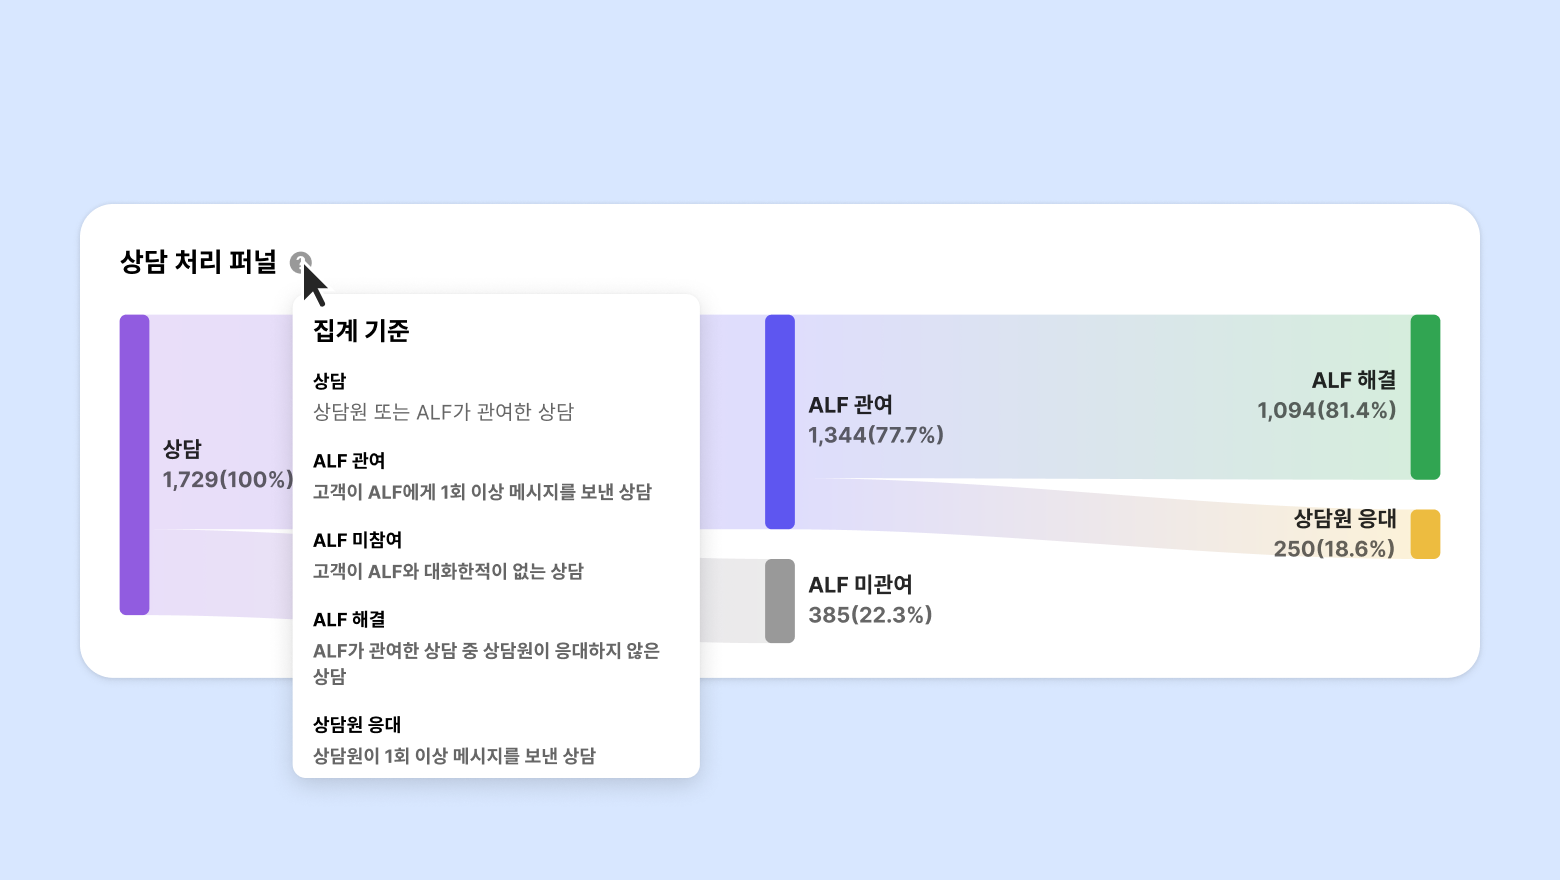Viewport: 1560px width, 880px height.
Task: Click the ALF 미참여 tooltip entry
Action: 448,556
